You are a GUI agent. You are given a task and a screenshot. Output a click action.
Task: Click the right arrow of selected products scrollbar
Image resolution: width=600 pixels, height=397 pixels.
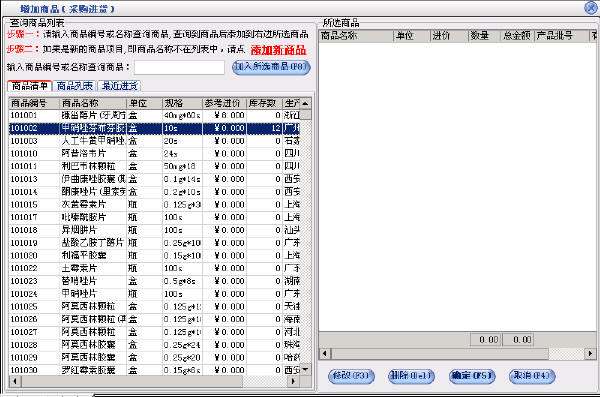(x=590, y=353)
